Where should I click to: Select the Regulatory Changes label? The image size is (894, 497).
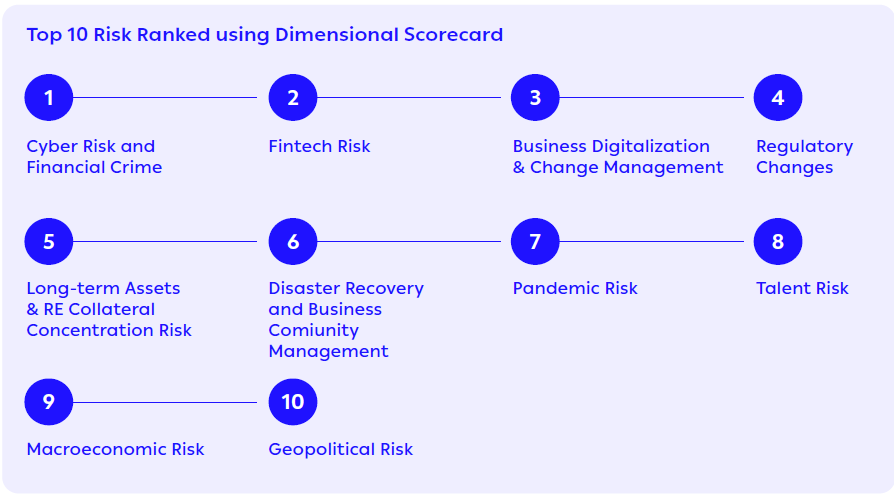(x=804, y=157)
